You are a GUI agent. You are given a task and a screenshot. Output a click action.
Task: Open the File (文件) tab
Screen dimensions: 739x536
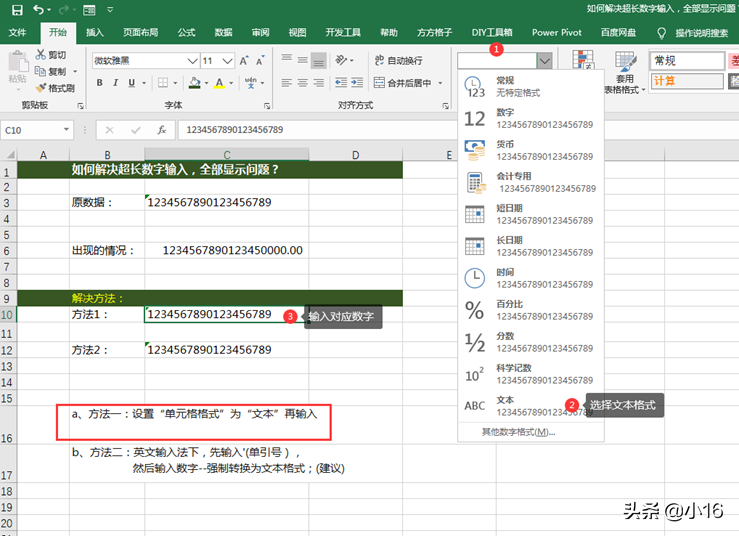tap(17, 33)
